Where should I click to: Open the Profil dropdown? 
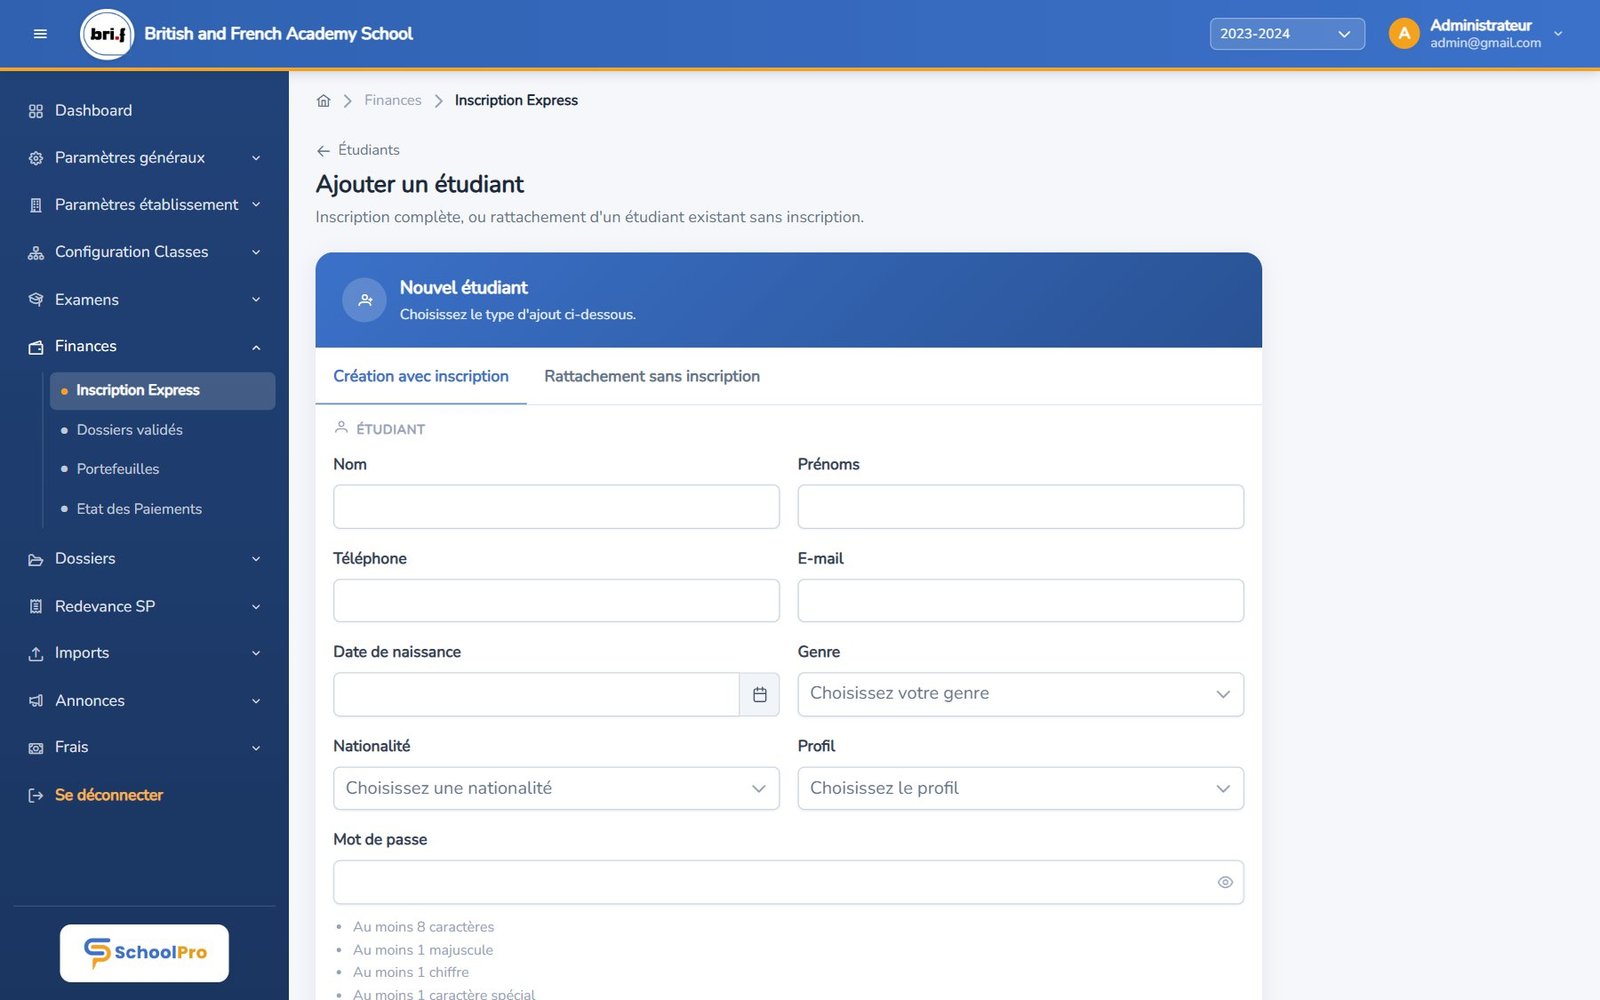tap(1020, 788)
